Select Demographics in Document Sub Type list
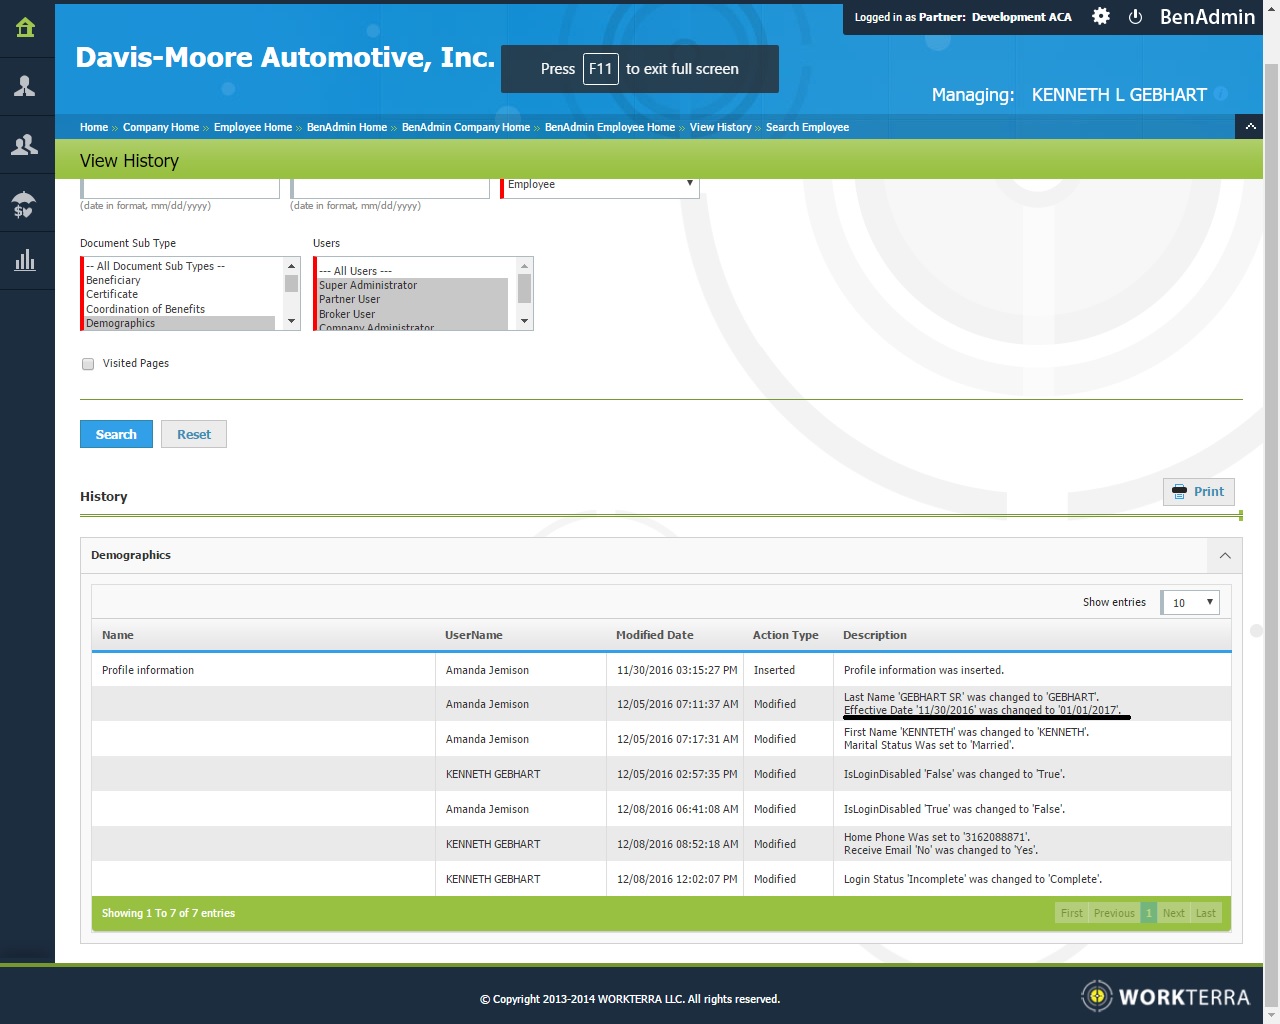This screenshot has height=1024, width=1280. [180, 323]
